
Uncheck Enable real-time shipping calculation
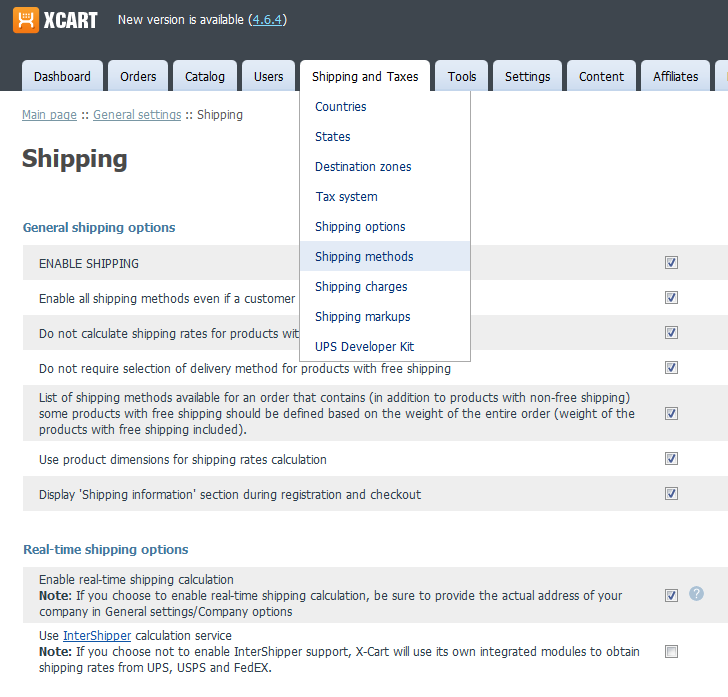[x=671, y=595]
